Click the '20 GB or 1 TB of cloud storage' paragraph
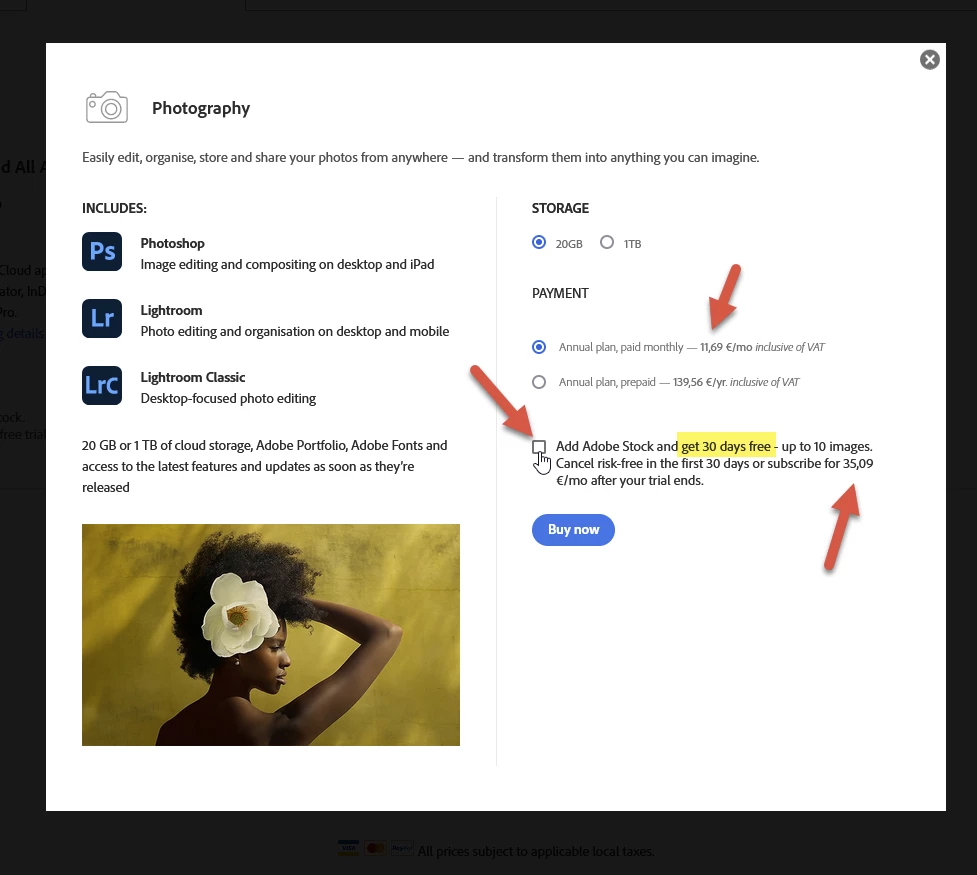The height and width of the screenshot is (875, 977). point(265,466)
